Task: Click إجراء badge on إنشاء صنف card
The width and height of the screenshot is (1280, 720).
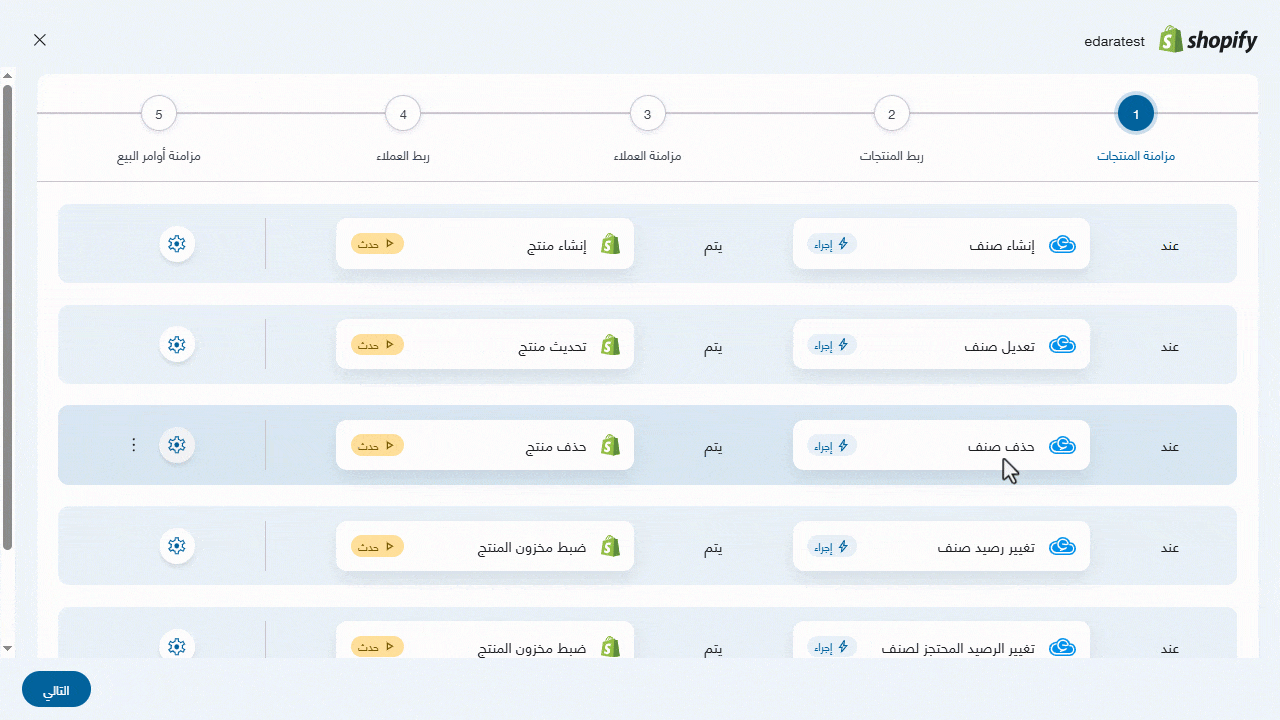Action: [832, 244]
